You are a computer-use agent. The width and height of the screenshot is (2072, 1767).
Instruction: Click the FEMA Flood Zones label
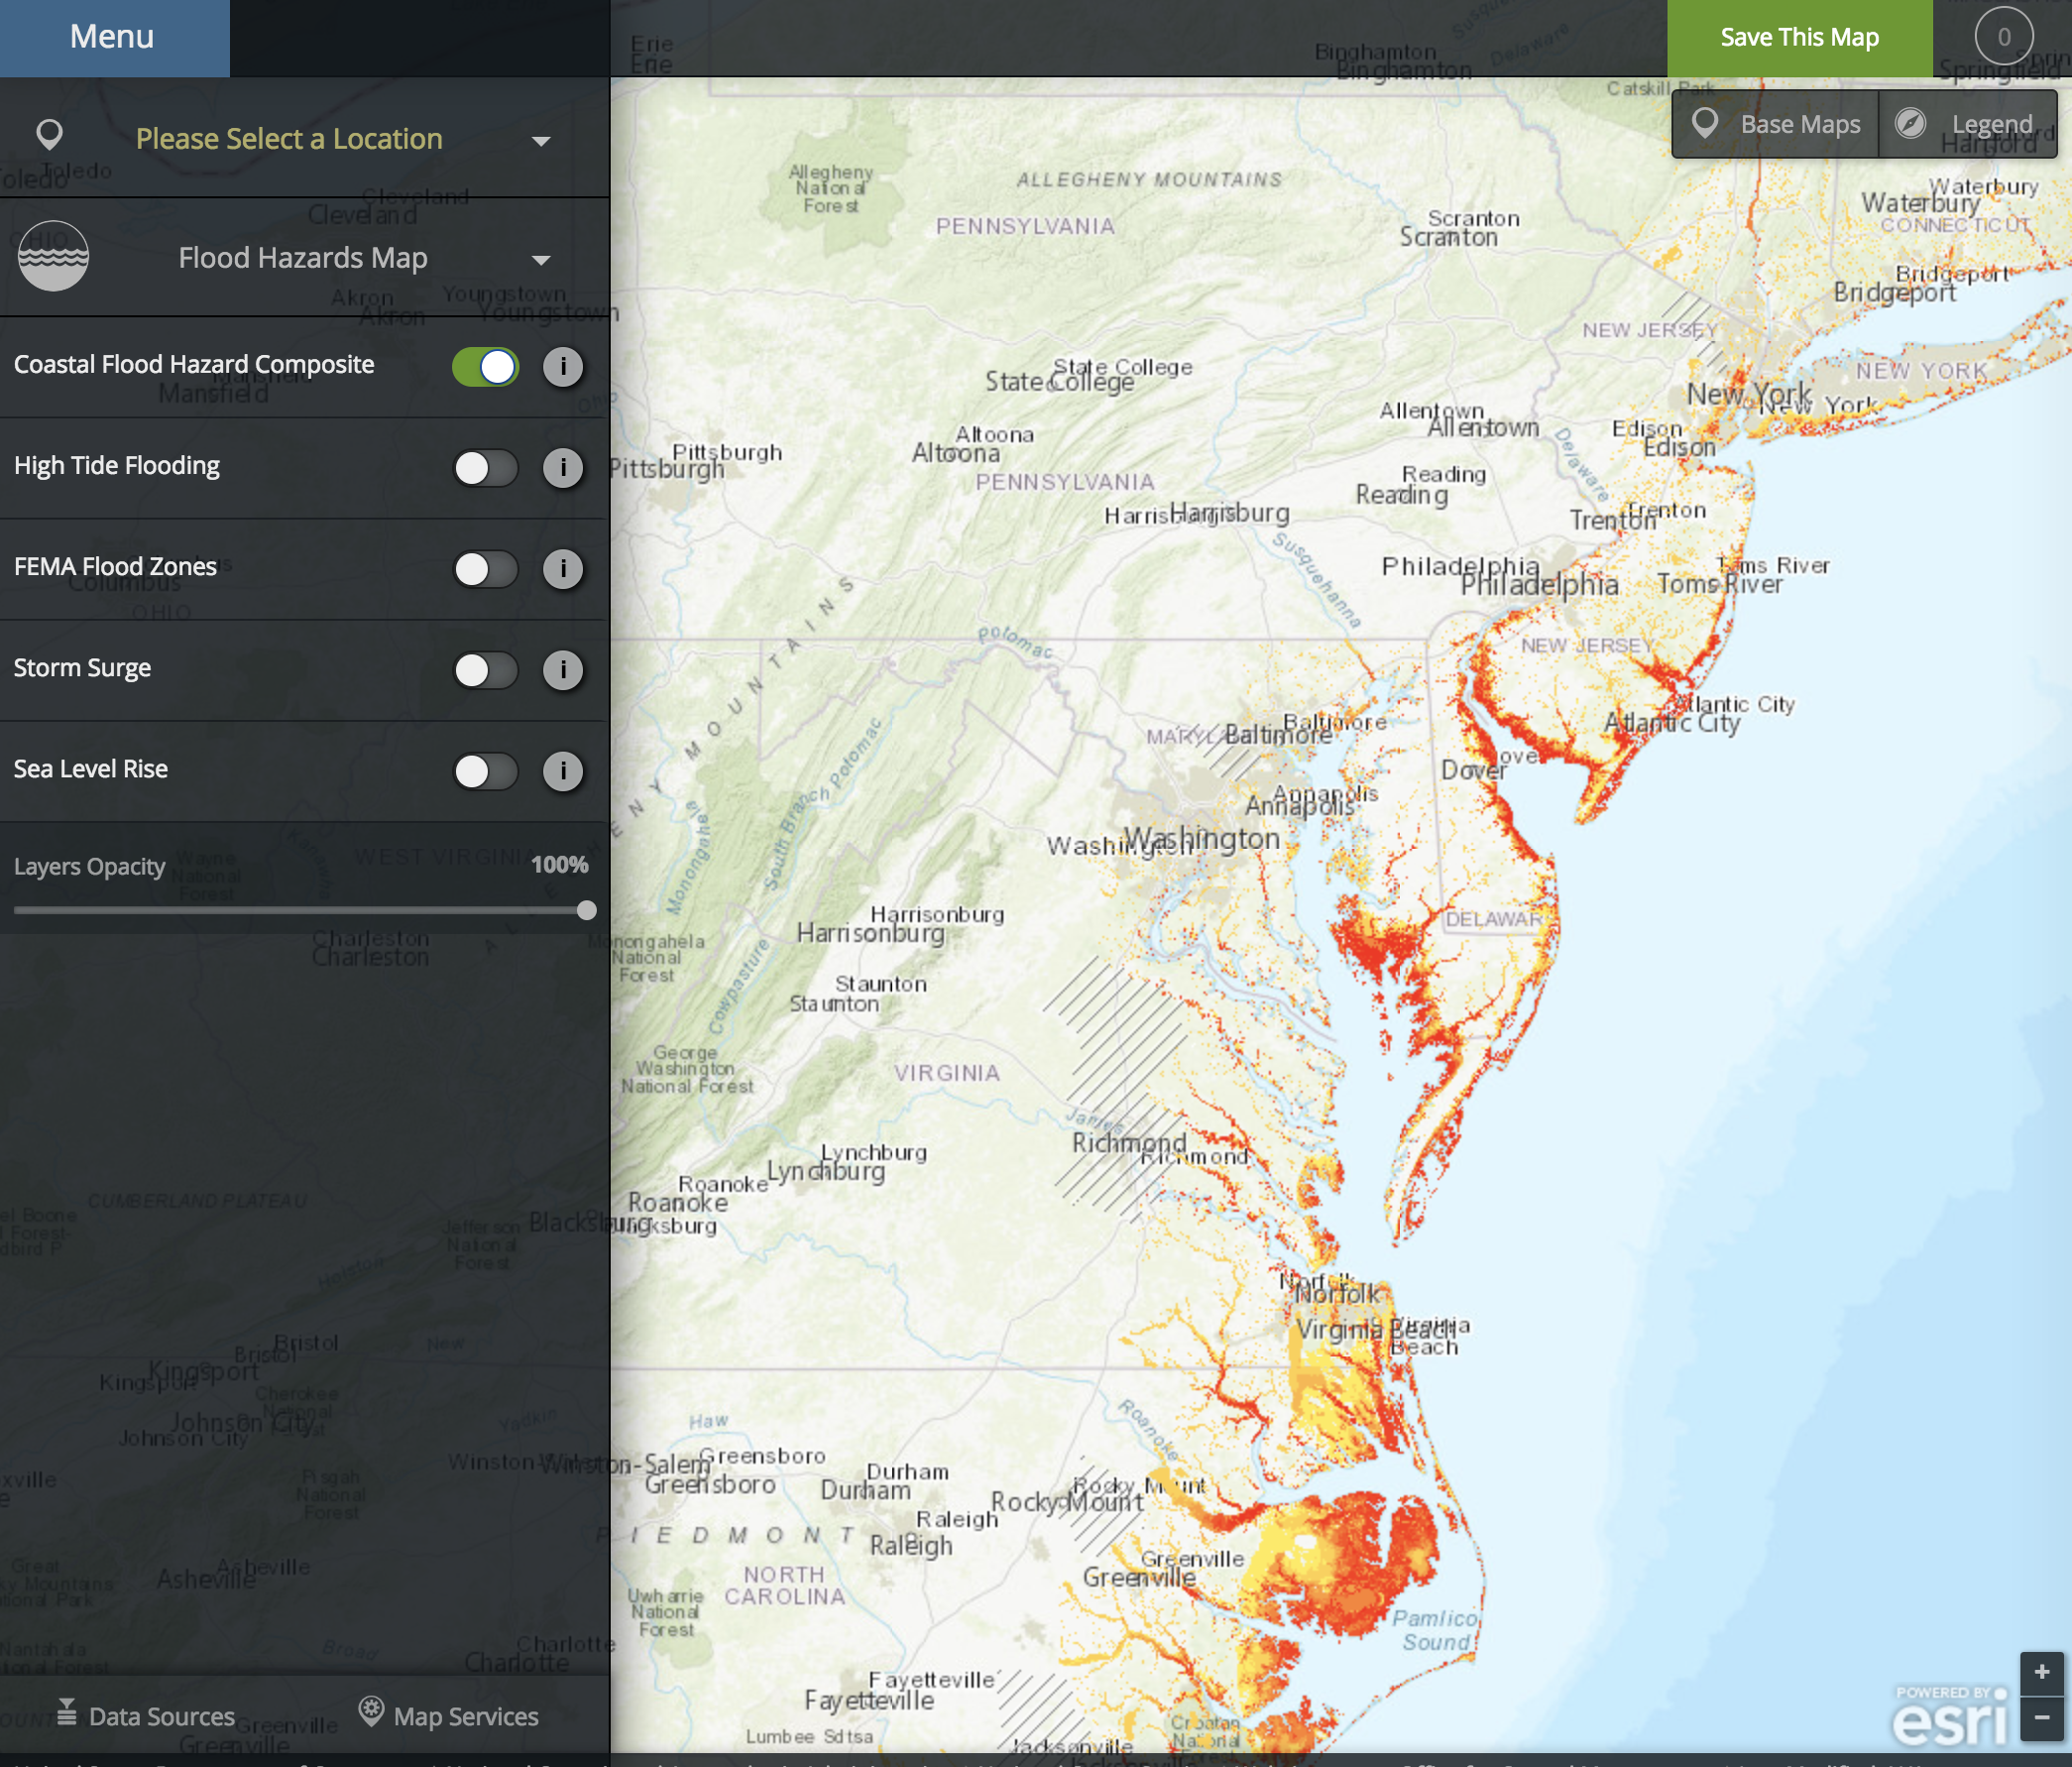115,566
